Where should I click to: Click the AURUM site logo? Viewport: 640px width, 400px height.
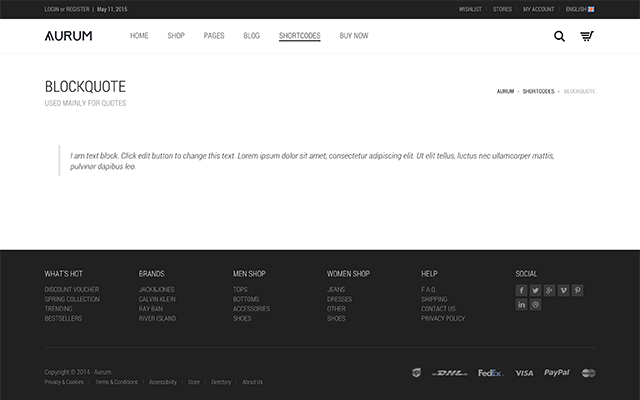pos(68,36)
